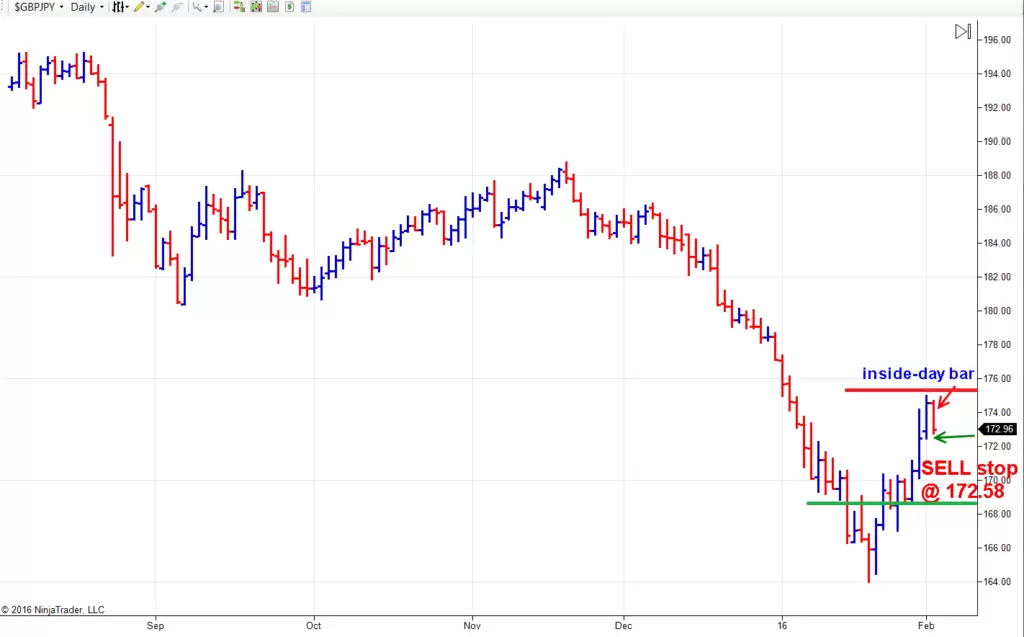
Task: Click the 194.00 price axis label
Action: pos(997,74)
